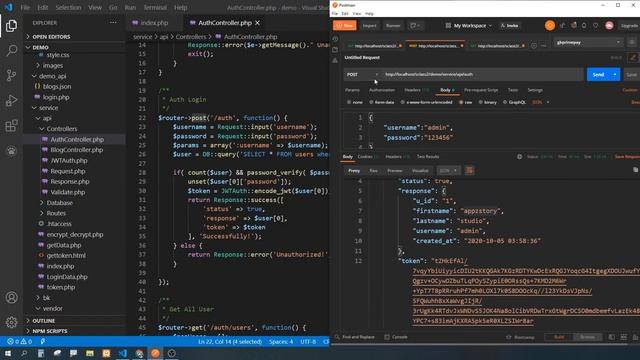Click the New button in Postman
This screenshot has height=360, width=640.
click(344, 25)
